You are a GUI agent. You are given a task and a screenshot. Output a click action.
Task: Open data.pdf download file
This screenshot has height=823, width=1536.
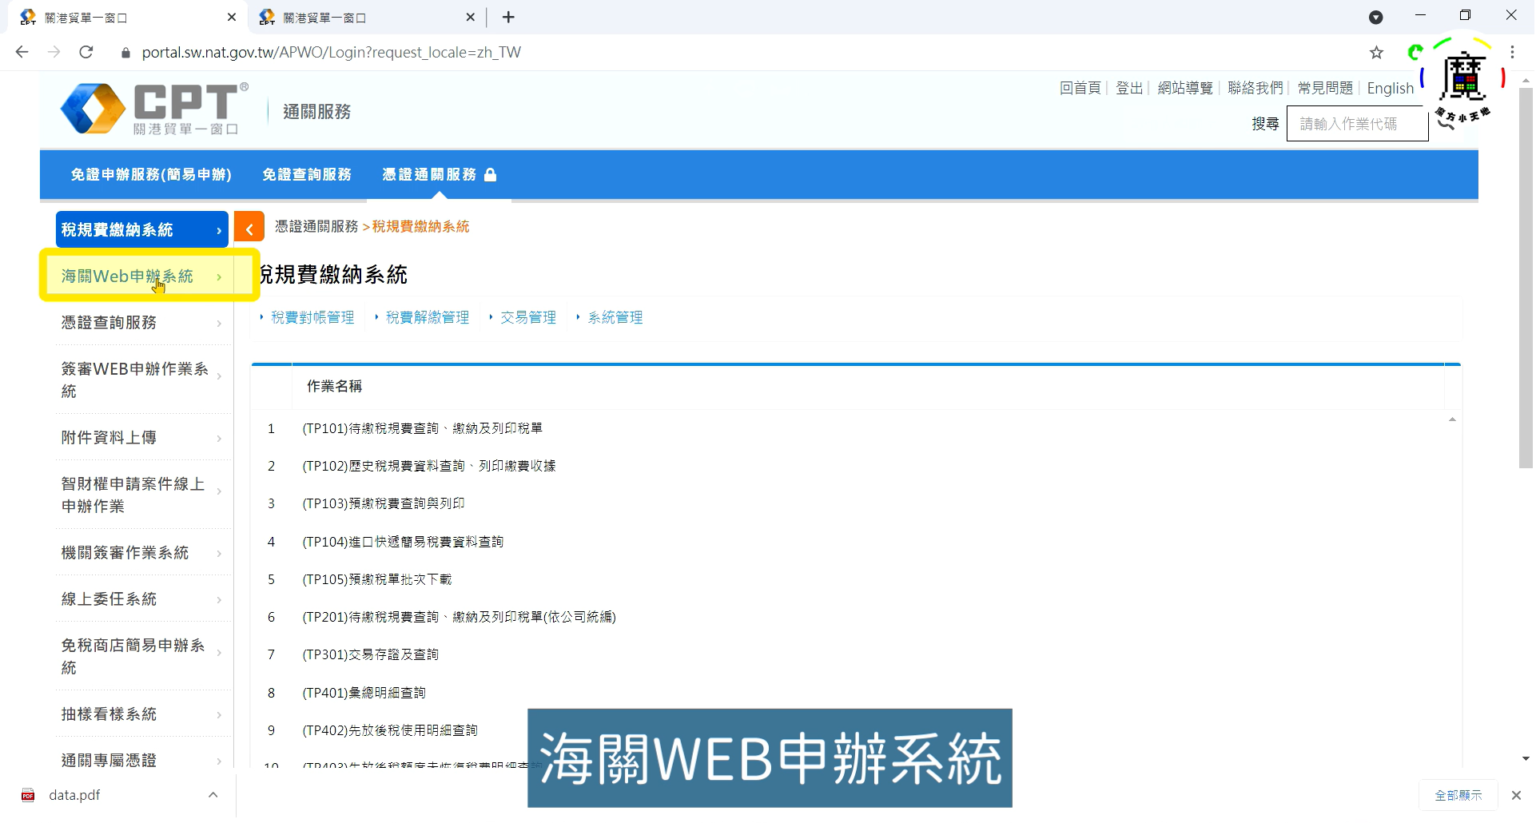pyautogui.click(x=74, y=795)
